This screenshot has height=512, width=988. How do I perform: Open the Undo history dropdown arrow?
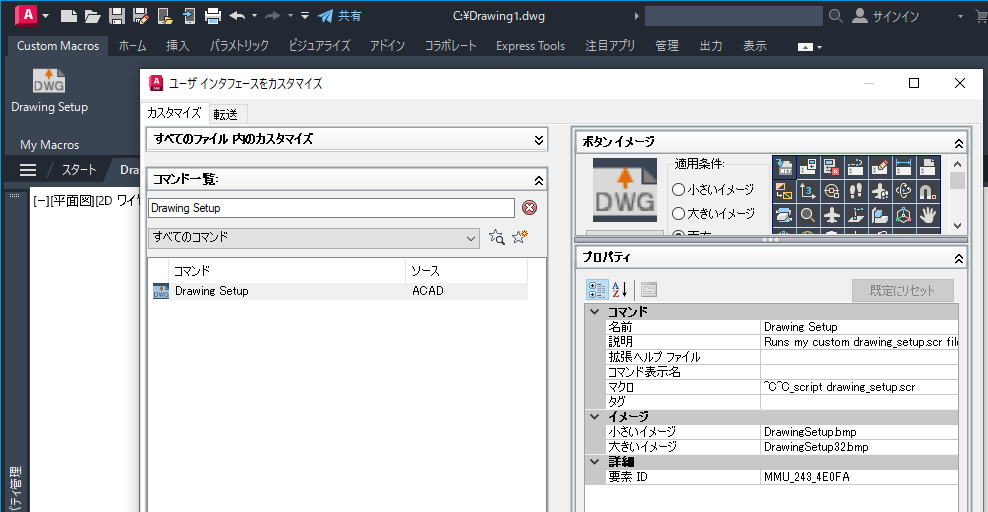point(255,16)
